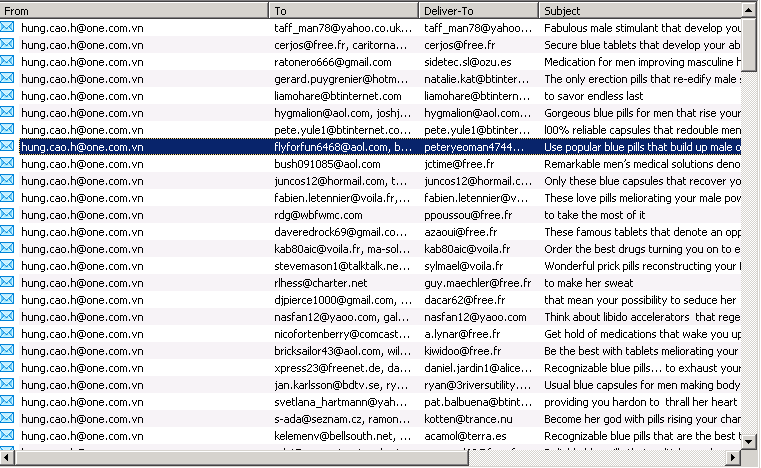
Task: Click envelope icon of pete.yule1@btinternet row
Action: [7, 129]
